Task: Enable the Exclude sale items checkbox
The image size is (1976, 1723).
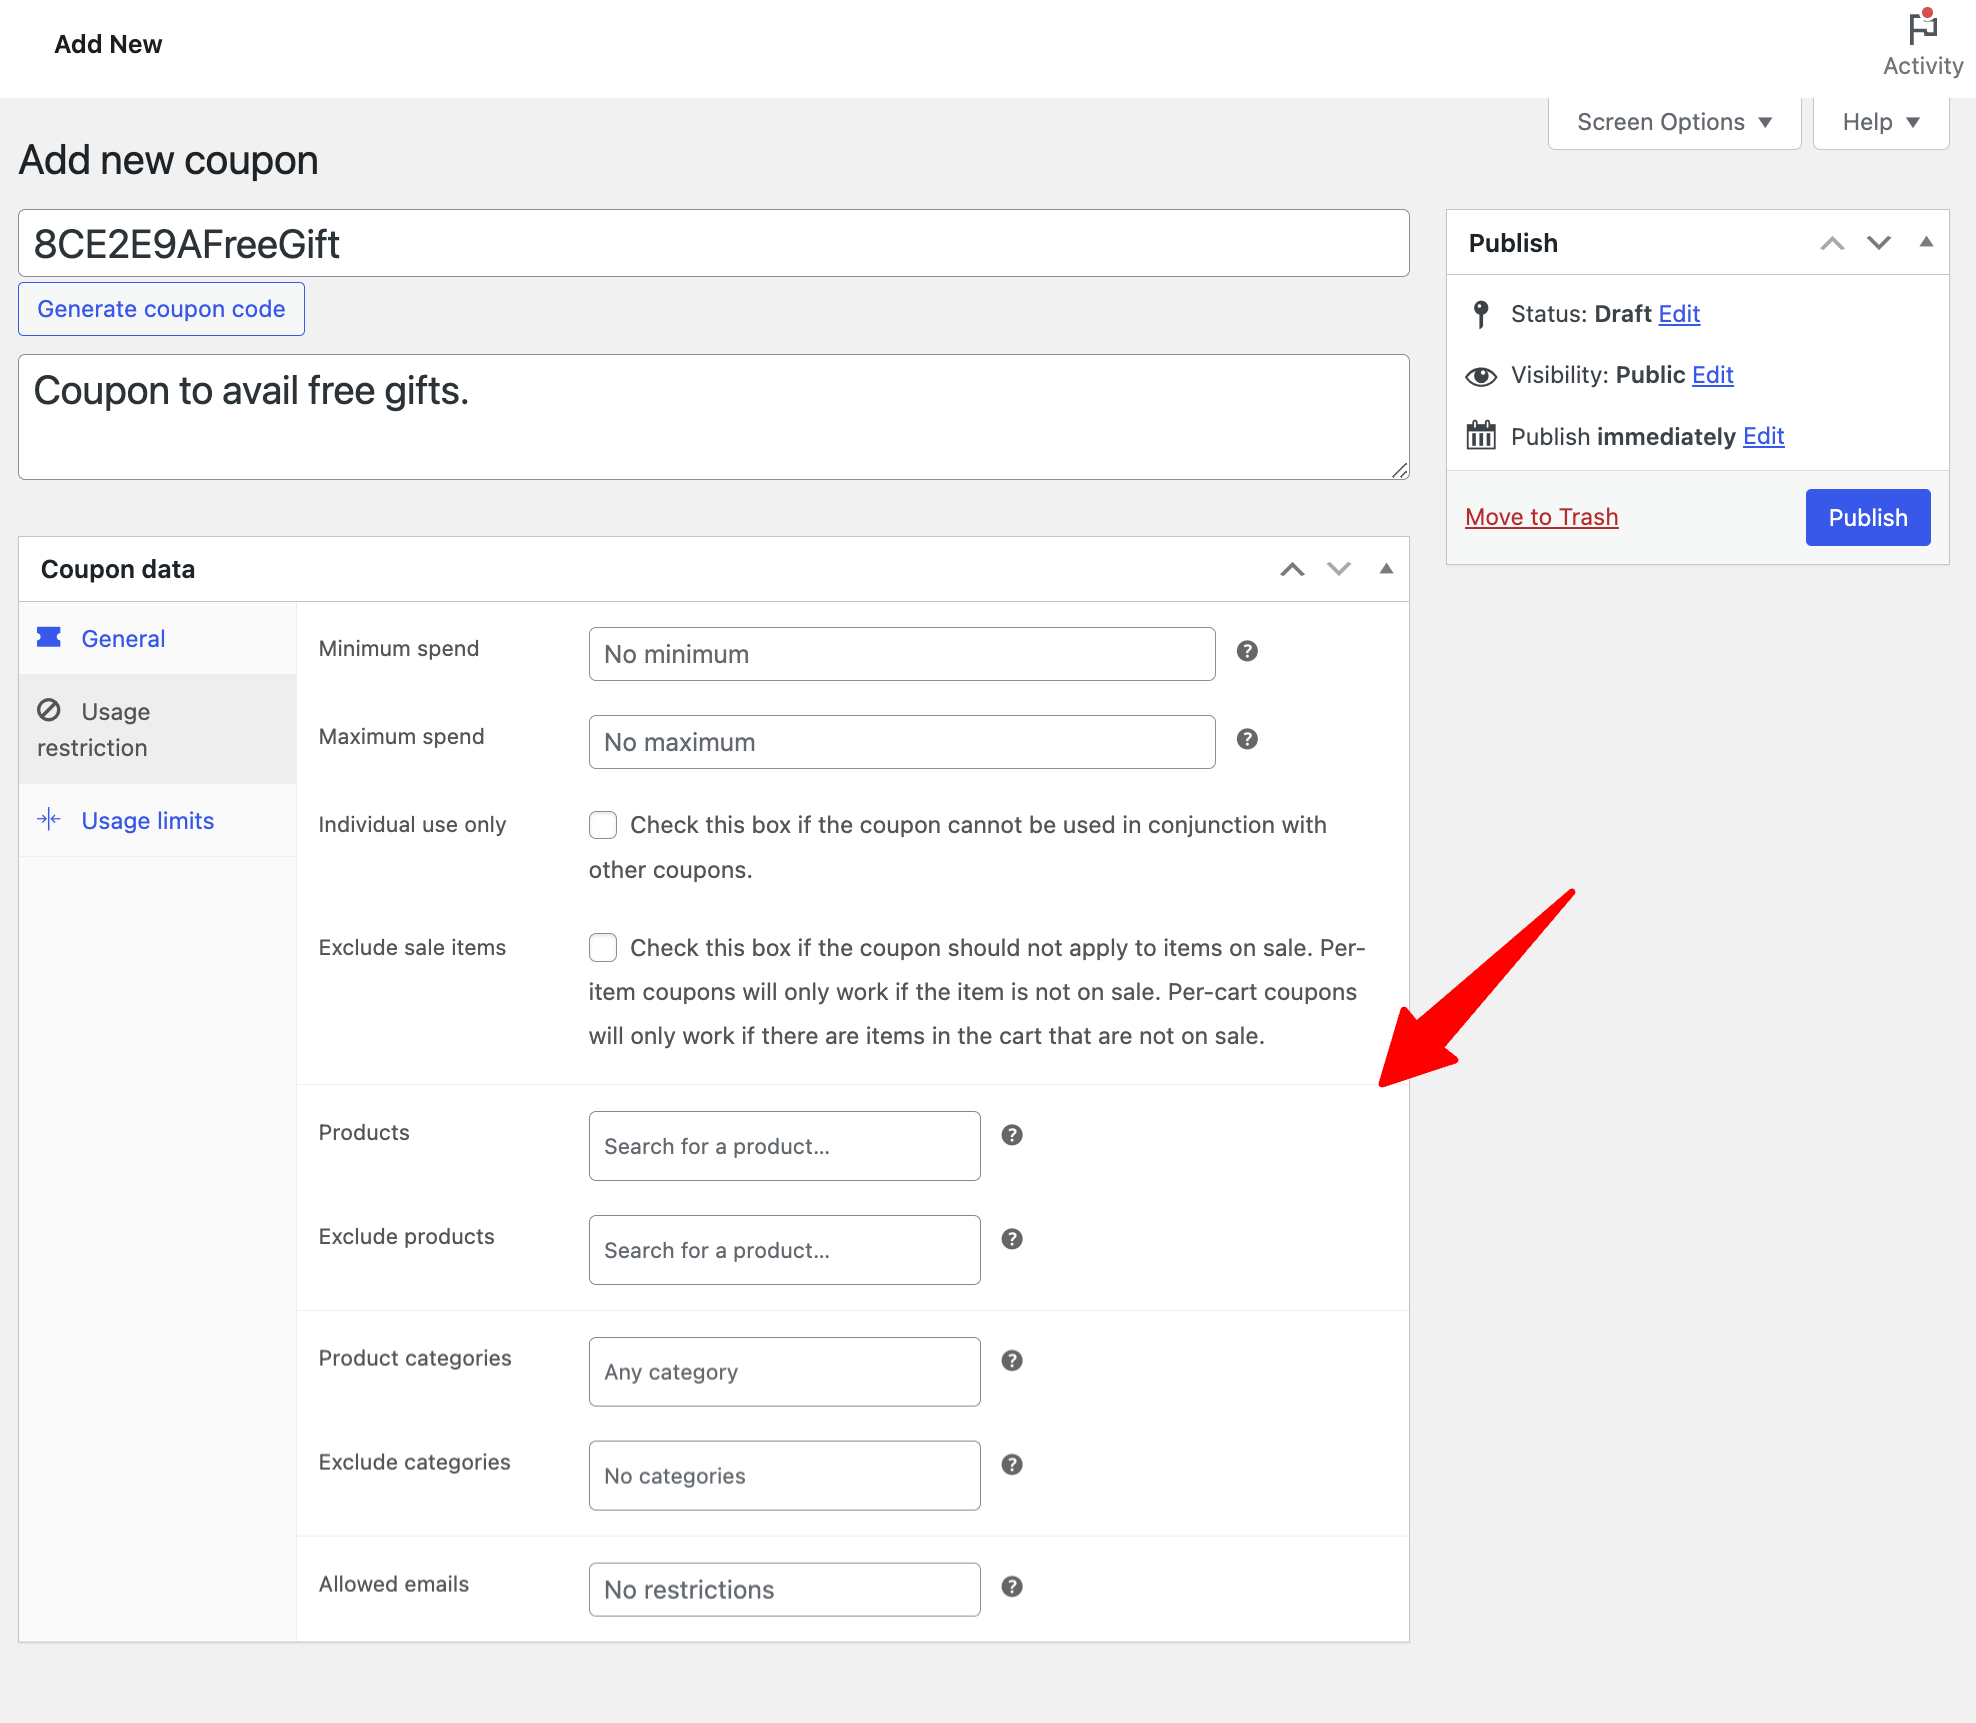Action: (x=602, y=946)
